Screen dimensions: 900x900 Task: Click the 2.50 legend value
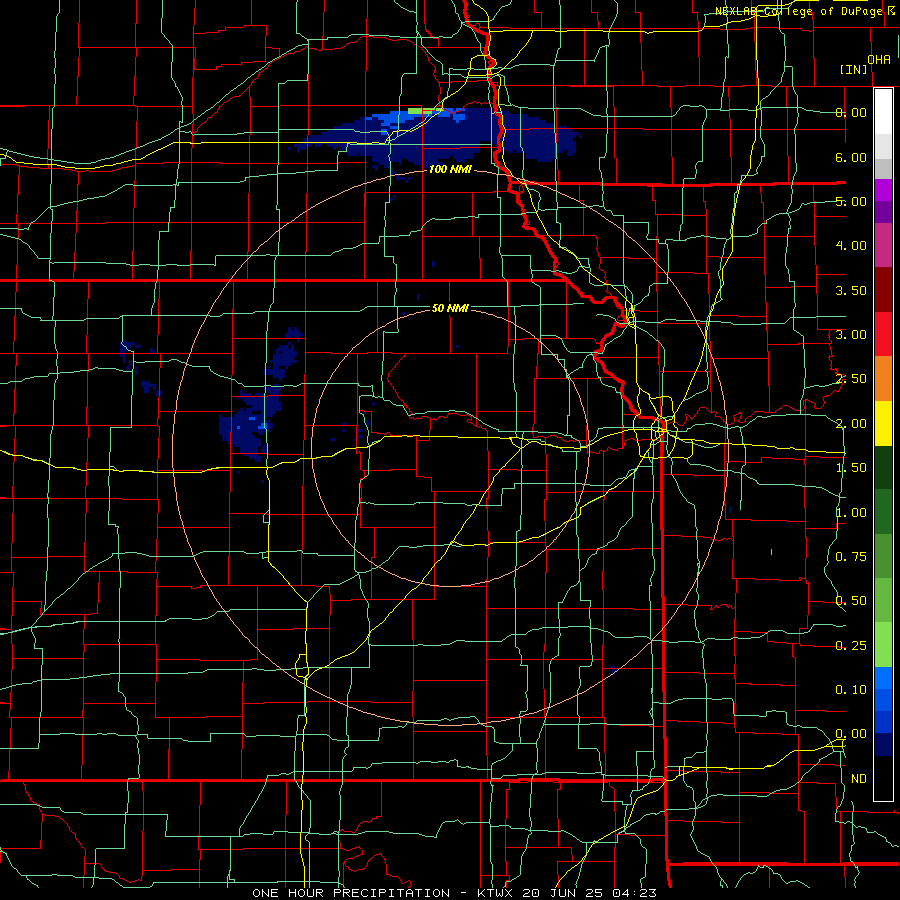point(851,379)
